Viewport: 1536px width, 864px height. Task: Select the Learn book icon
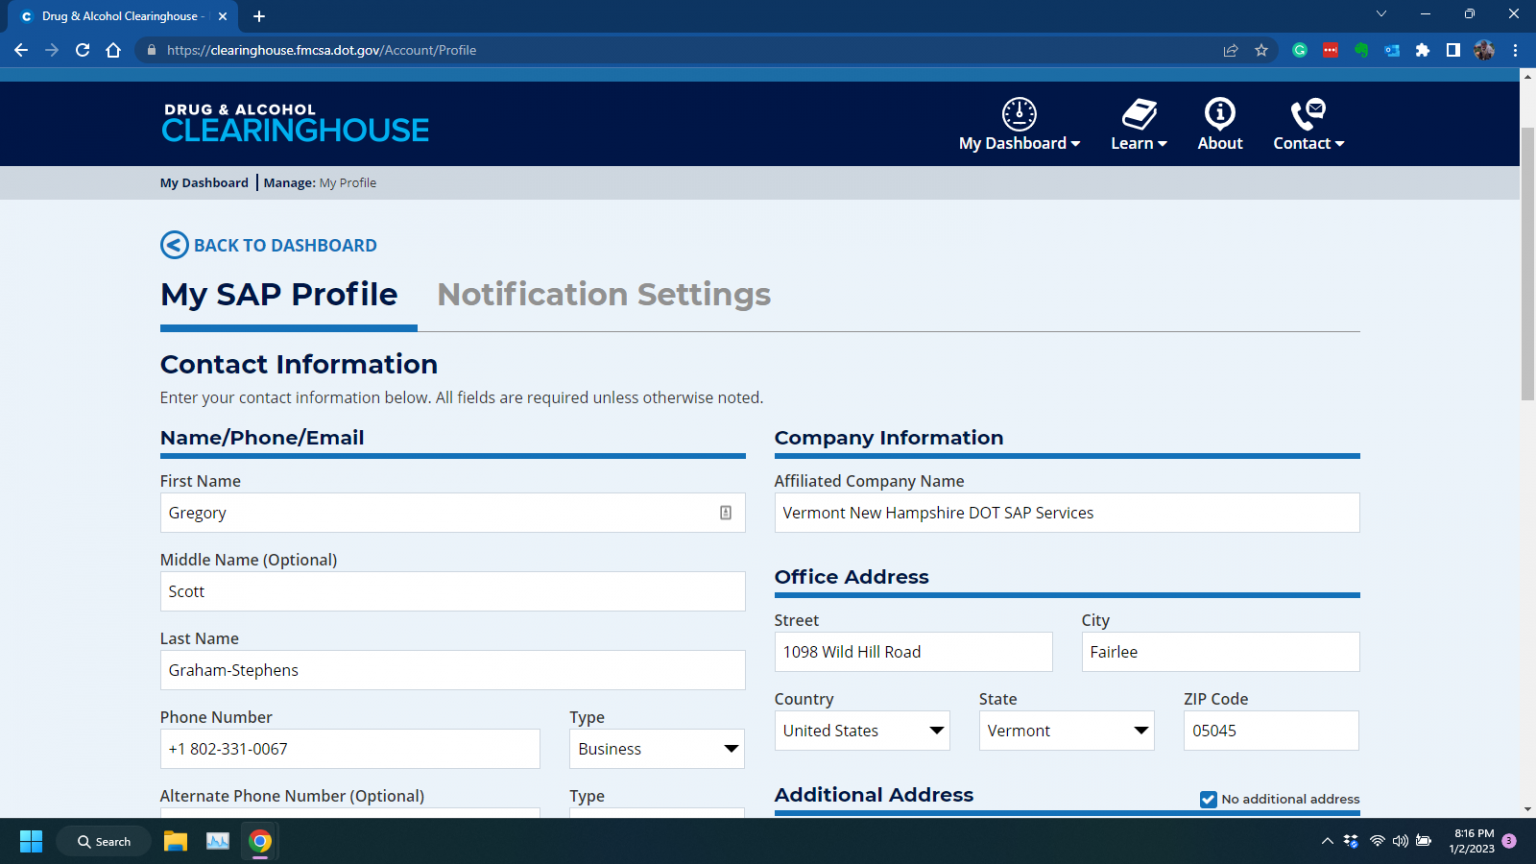click(x=1138, y=114)
